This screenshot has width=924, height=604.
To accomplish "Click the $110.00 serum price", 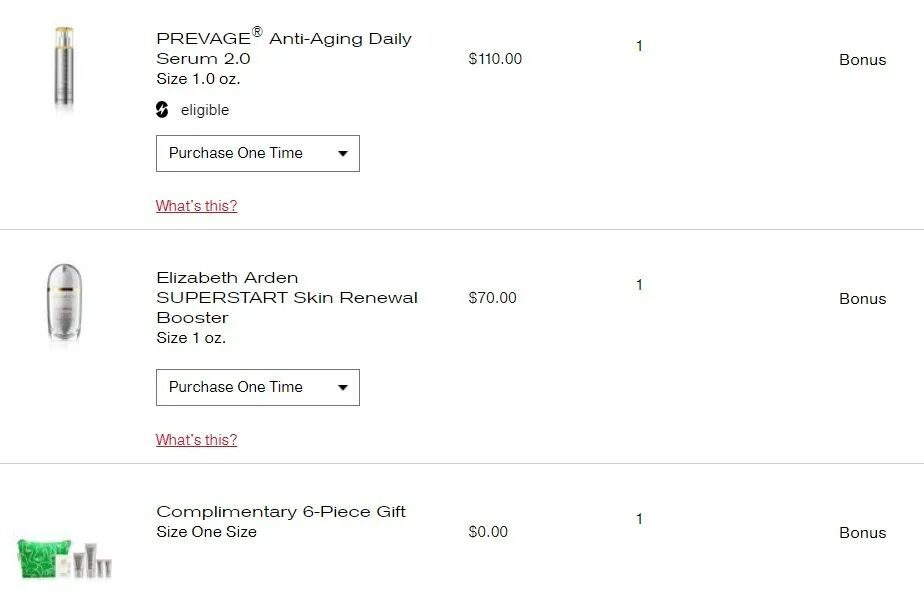I will pyautogui.click(x=495, y=59).
